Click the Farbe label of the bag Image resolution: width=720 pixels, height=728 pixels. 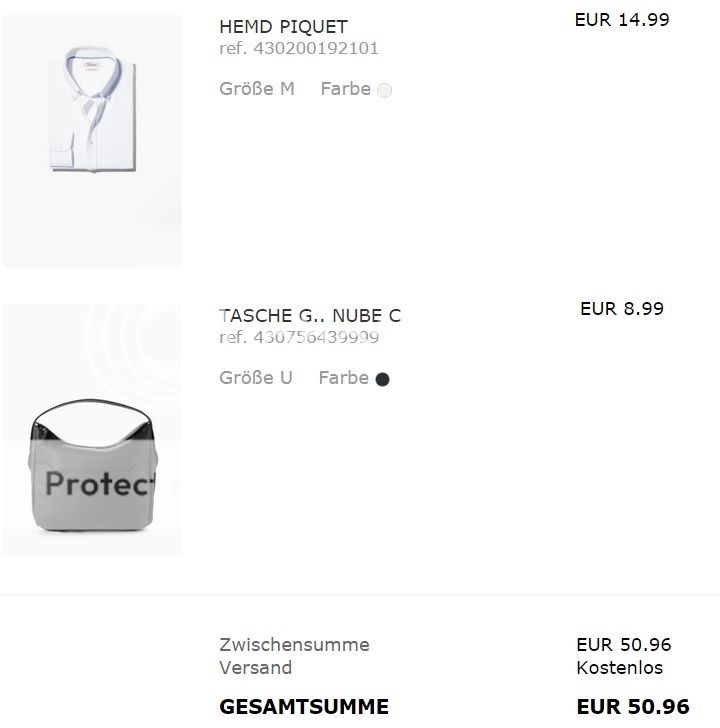343,378
